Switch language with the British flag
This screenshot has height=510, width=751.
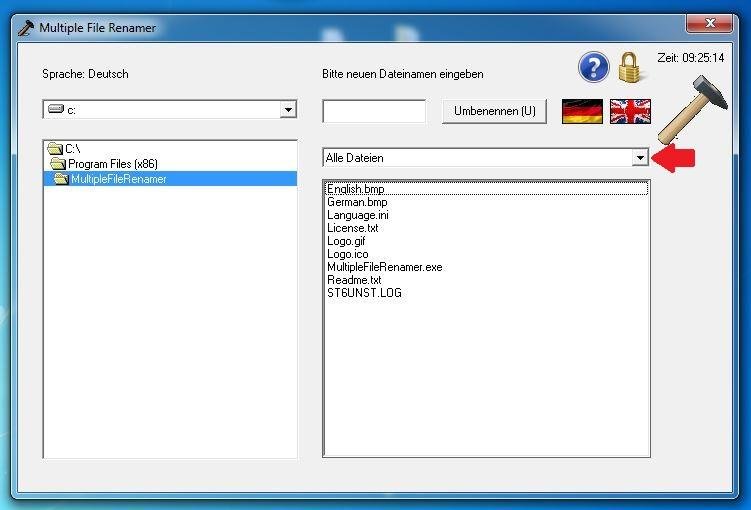coord(630,111)
